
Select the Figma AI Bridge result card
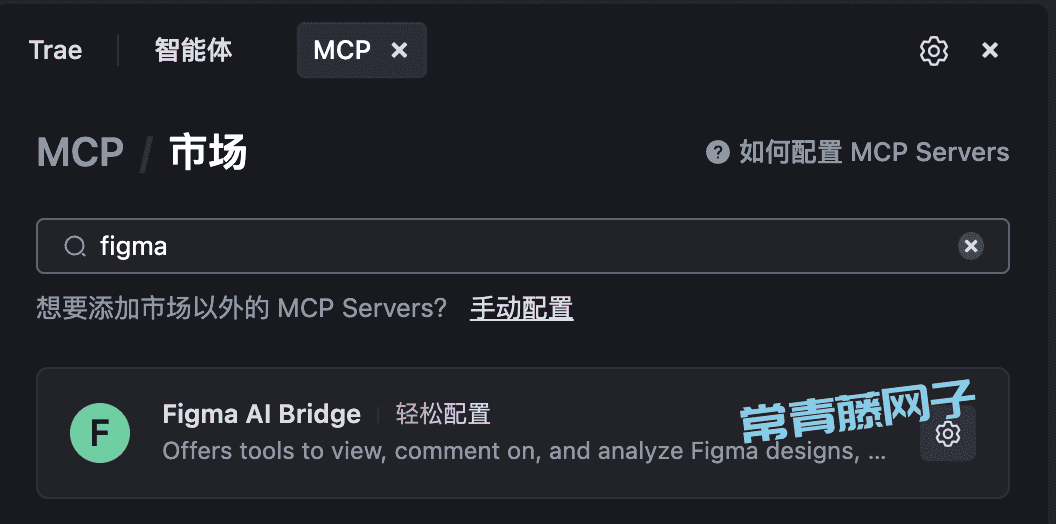(523, 433)
